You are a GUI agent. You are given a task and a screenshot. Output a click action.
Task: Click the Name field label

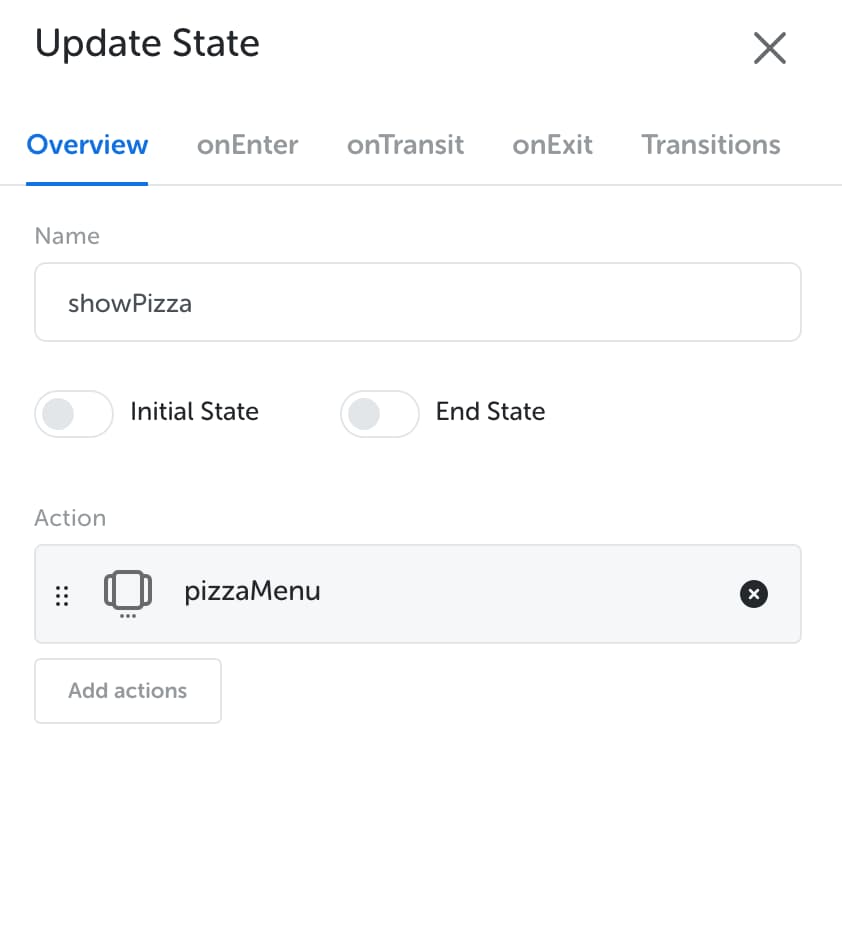pos(67,236)
